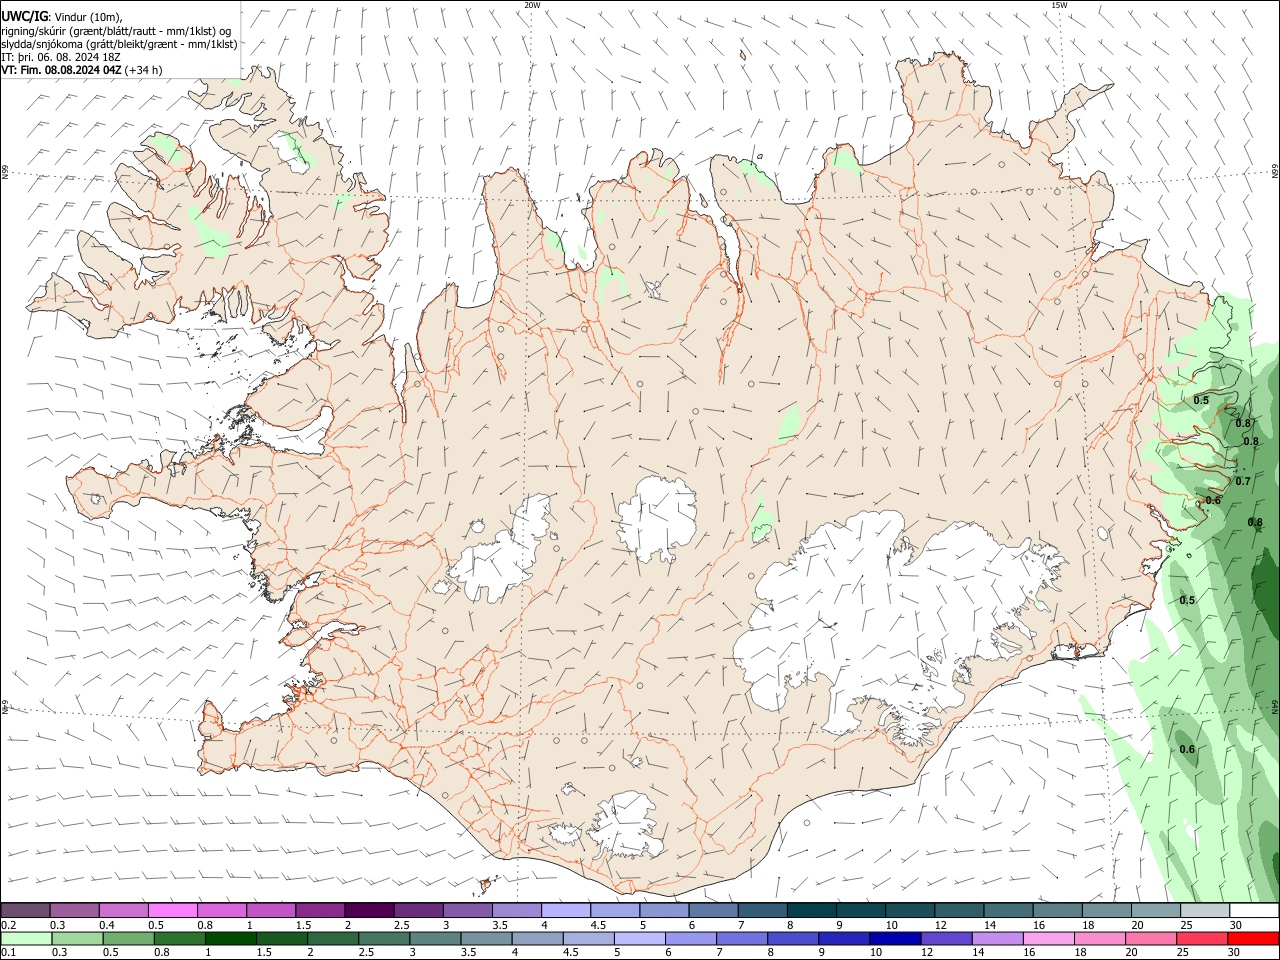Click the deep blue rain swatch at 10
The height and width of the screenshot is (960, 1280).
pyautogui.click(x=893, y=938)
